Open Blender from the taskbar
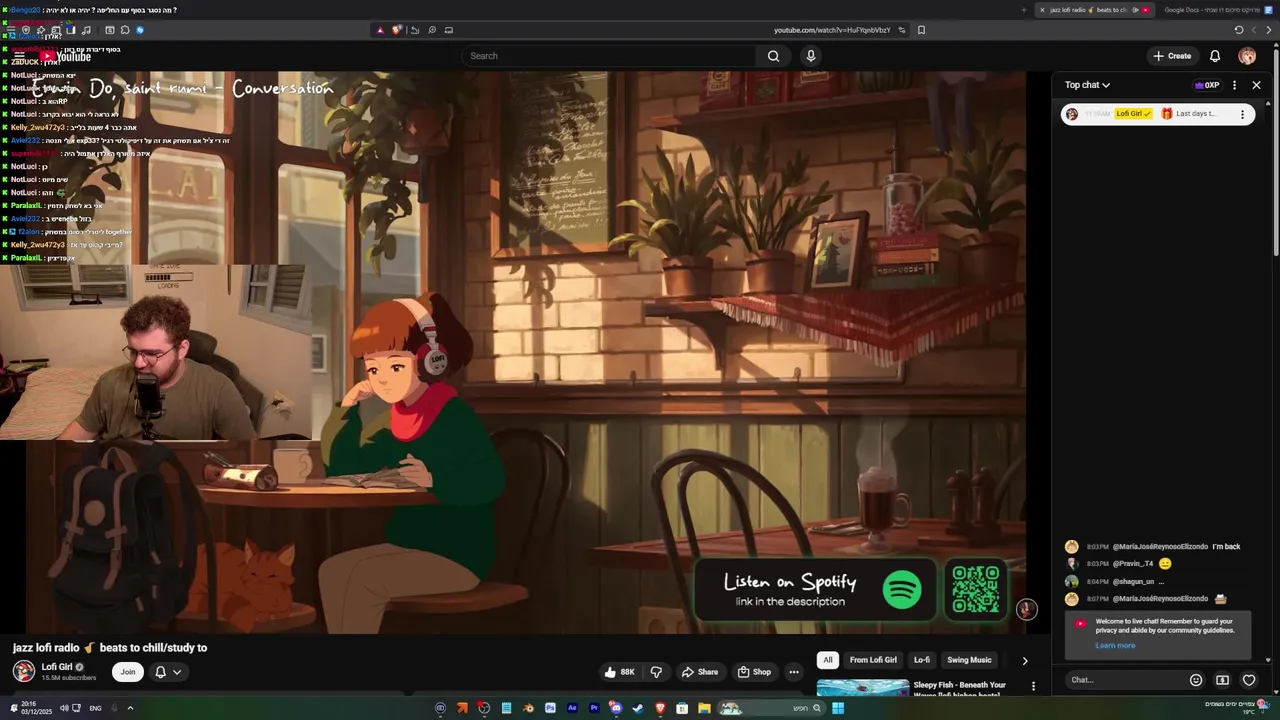Image resolution: width=1280 pixels, height=720 pixels. [528, 708]
